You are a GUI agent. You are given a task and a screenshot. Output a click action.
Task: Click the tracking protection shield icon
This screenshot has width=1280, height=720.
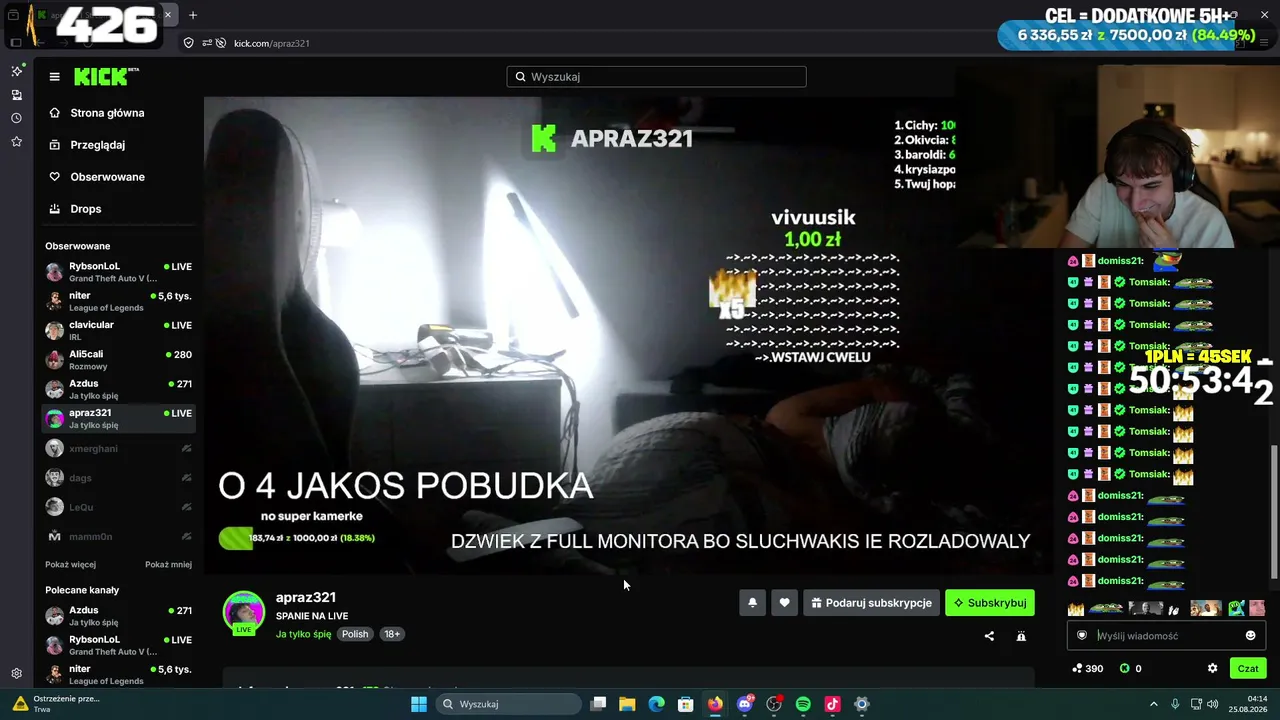pos(189,43)
